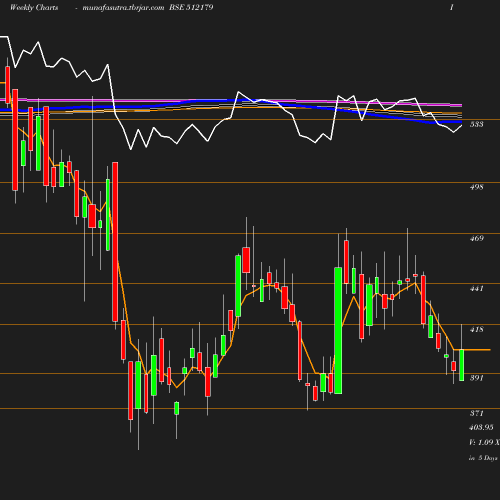The height and width of the screenshot is (500, 500).
Task: Click the tallest green candlestick body
Action: pyautogui.click(x=338, y=330)
